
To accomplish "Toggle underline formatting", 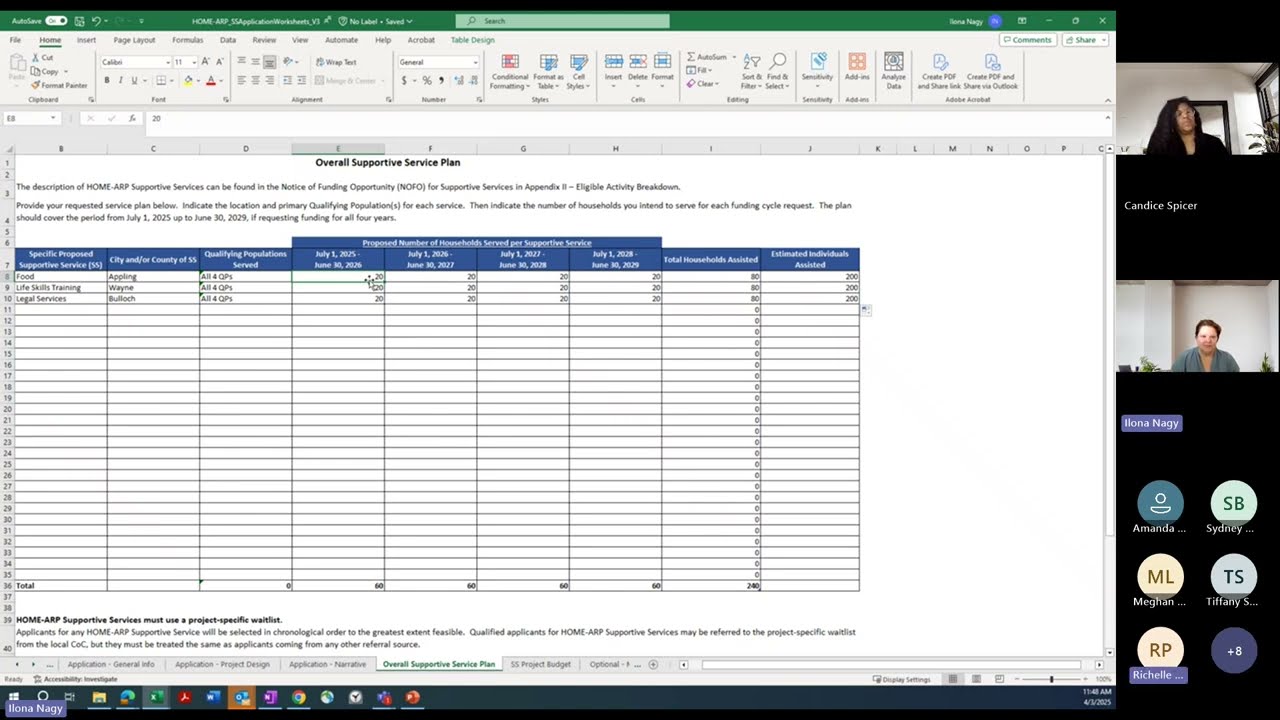I will (x=134, y=80).
